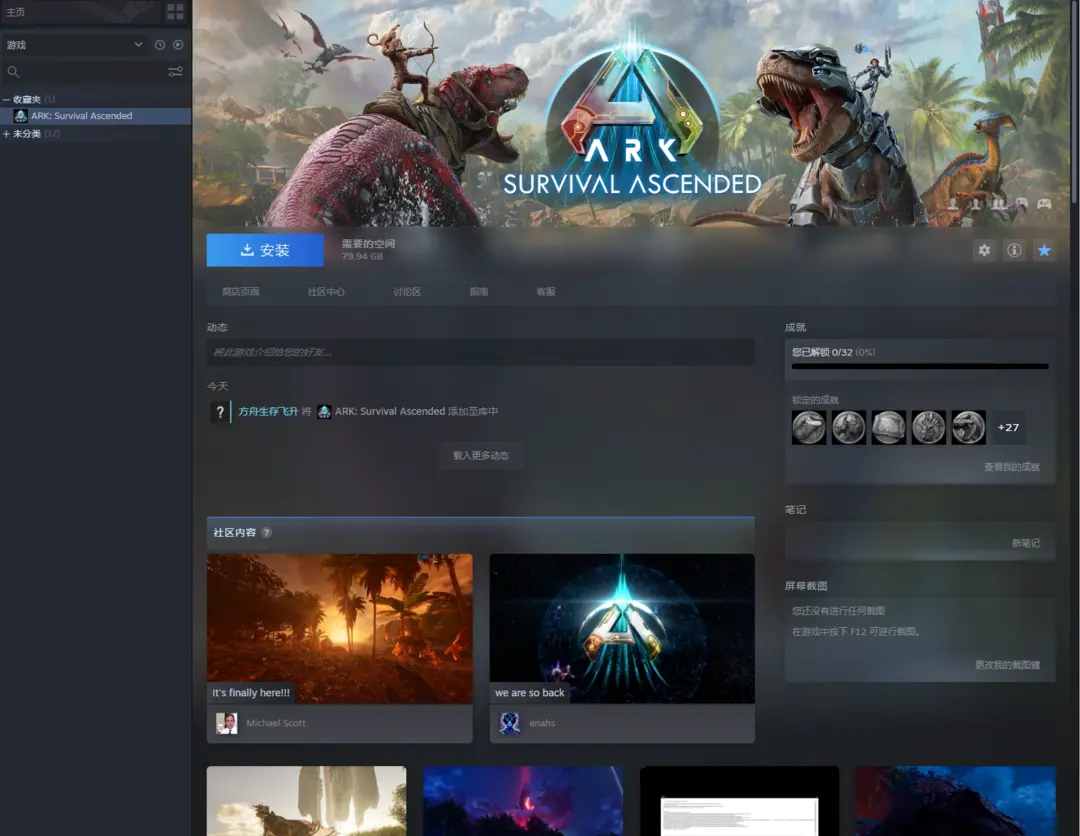Click the activity post input field
1080x836 pixels.
[481, 352]
